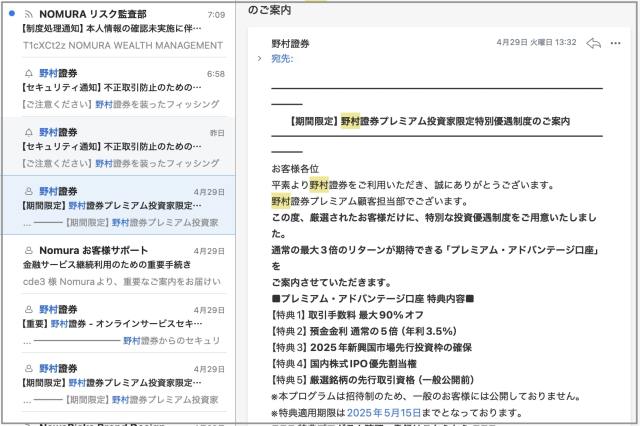
Task: Open the 6:58 【セキュリティ通知】 email
Action: pos(120,89)
